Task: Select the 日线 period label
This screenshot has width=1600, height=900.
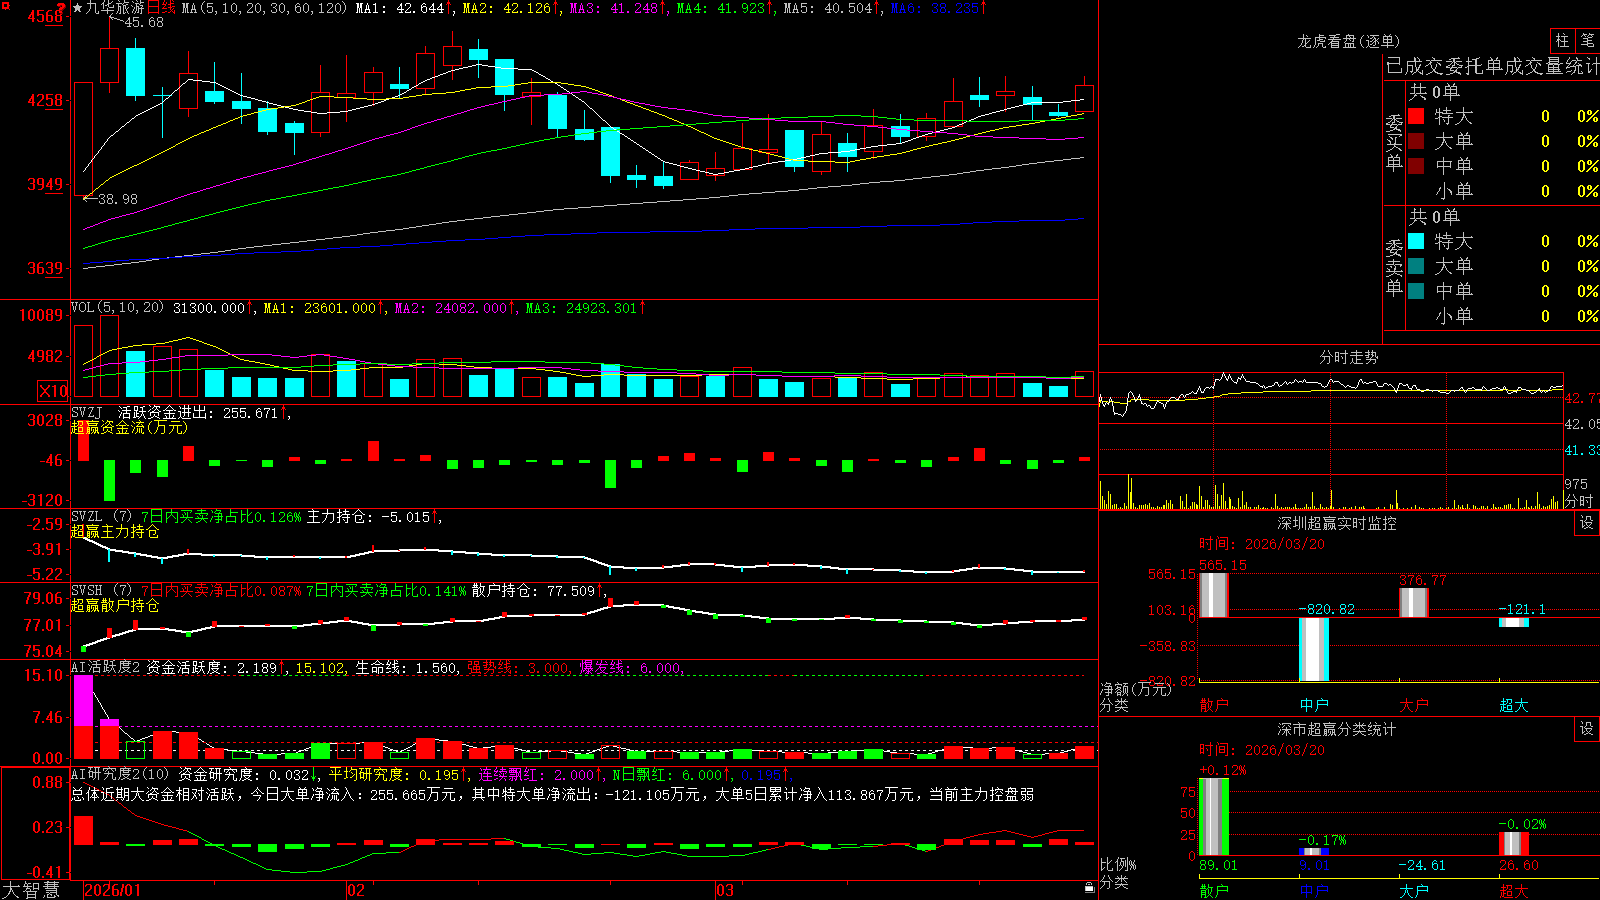Action: point(161,8)
